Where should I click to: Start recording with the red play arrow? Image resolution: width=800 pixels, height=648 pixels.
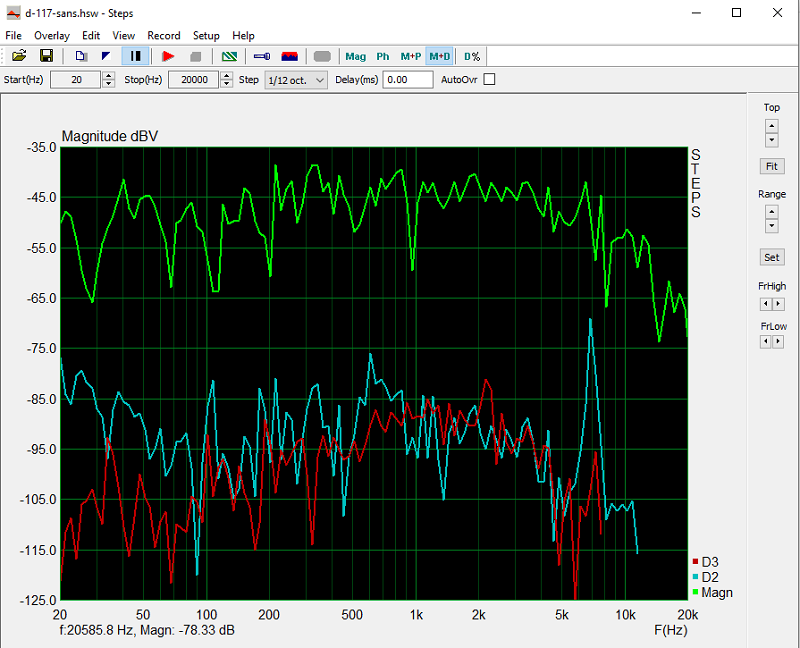(168, 56)
